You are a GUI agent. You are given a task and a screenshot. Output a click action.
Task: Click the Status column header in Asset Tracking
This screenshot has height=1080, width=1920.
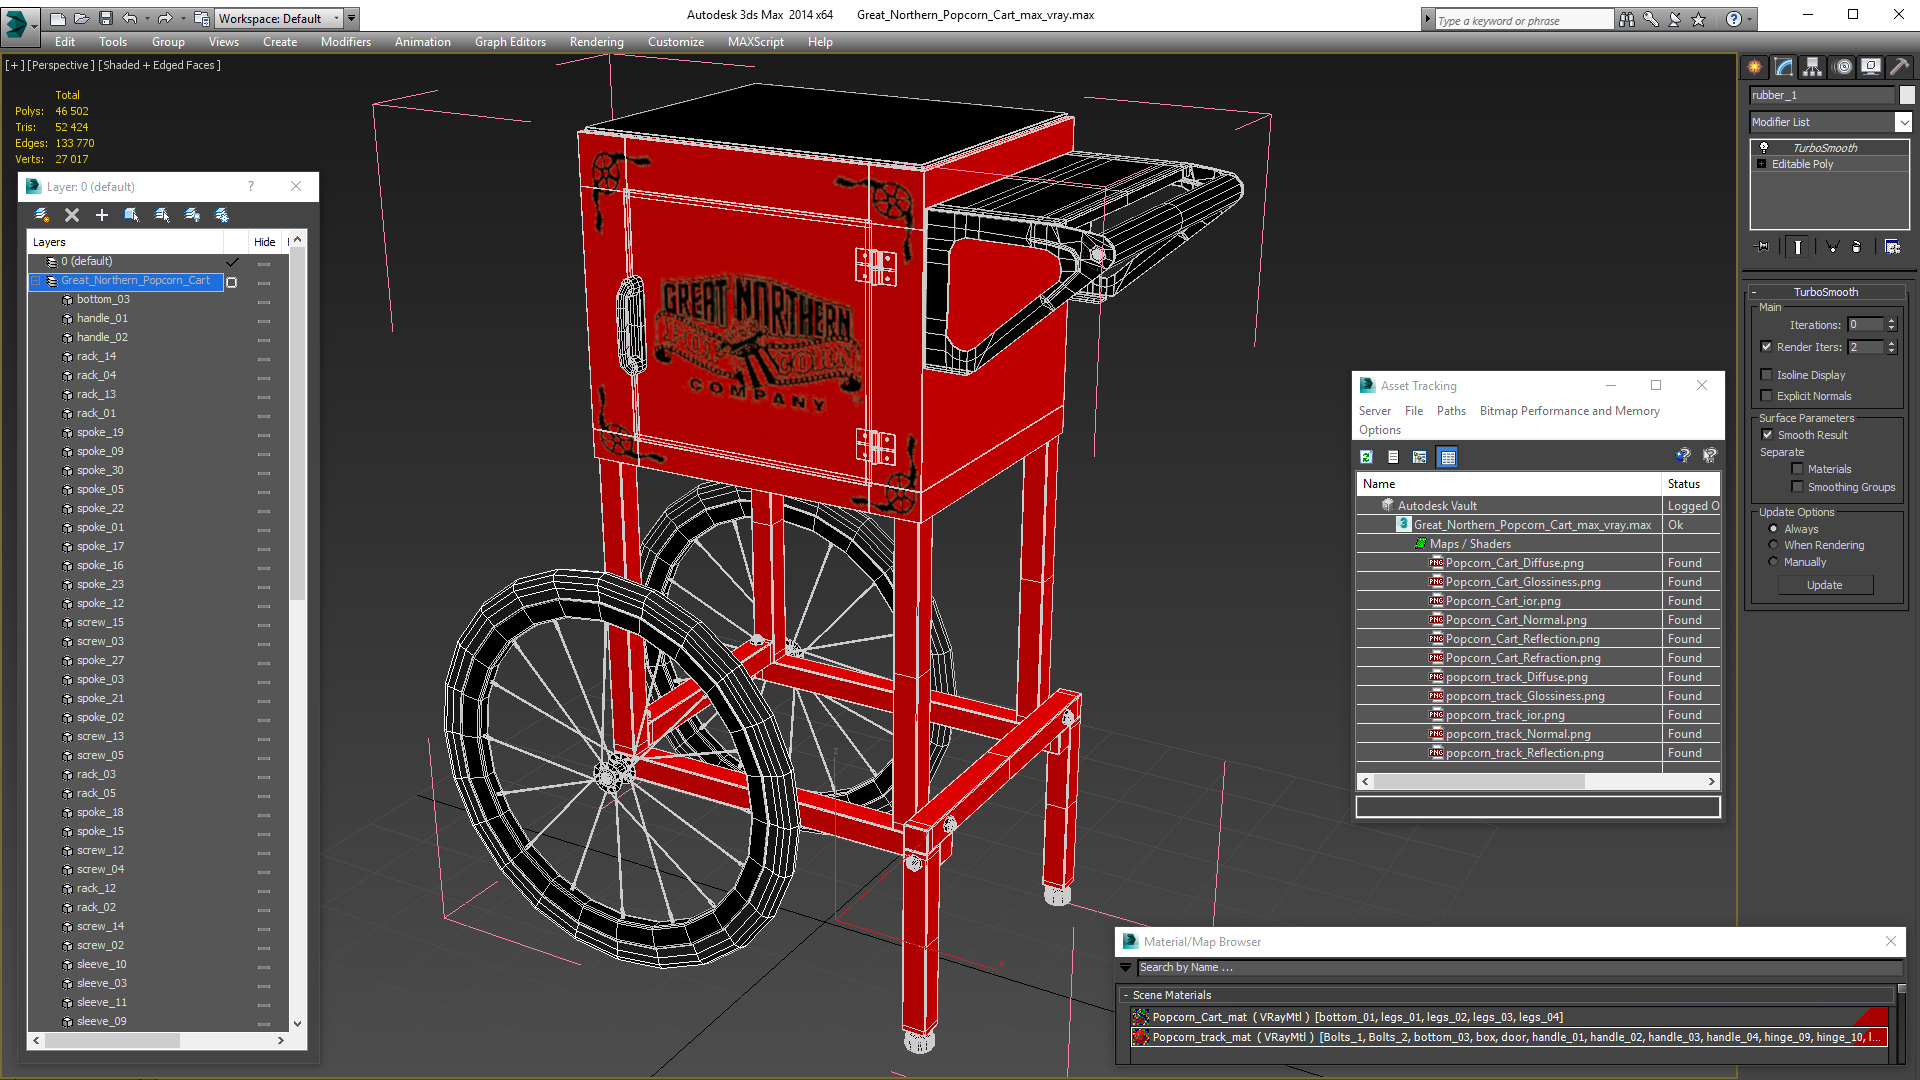click(x=1691, y=484)
